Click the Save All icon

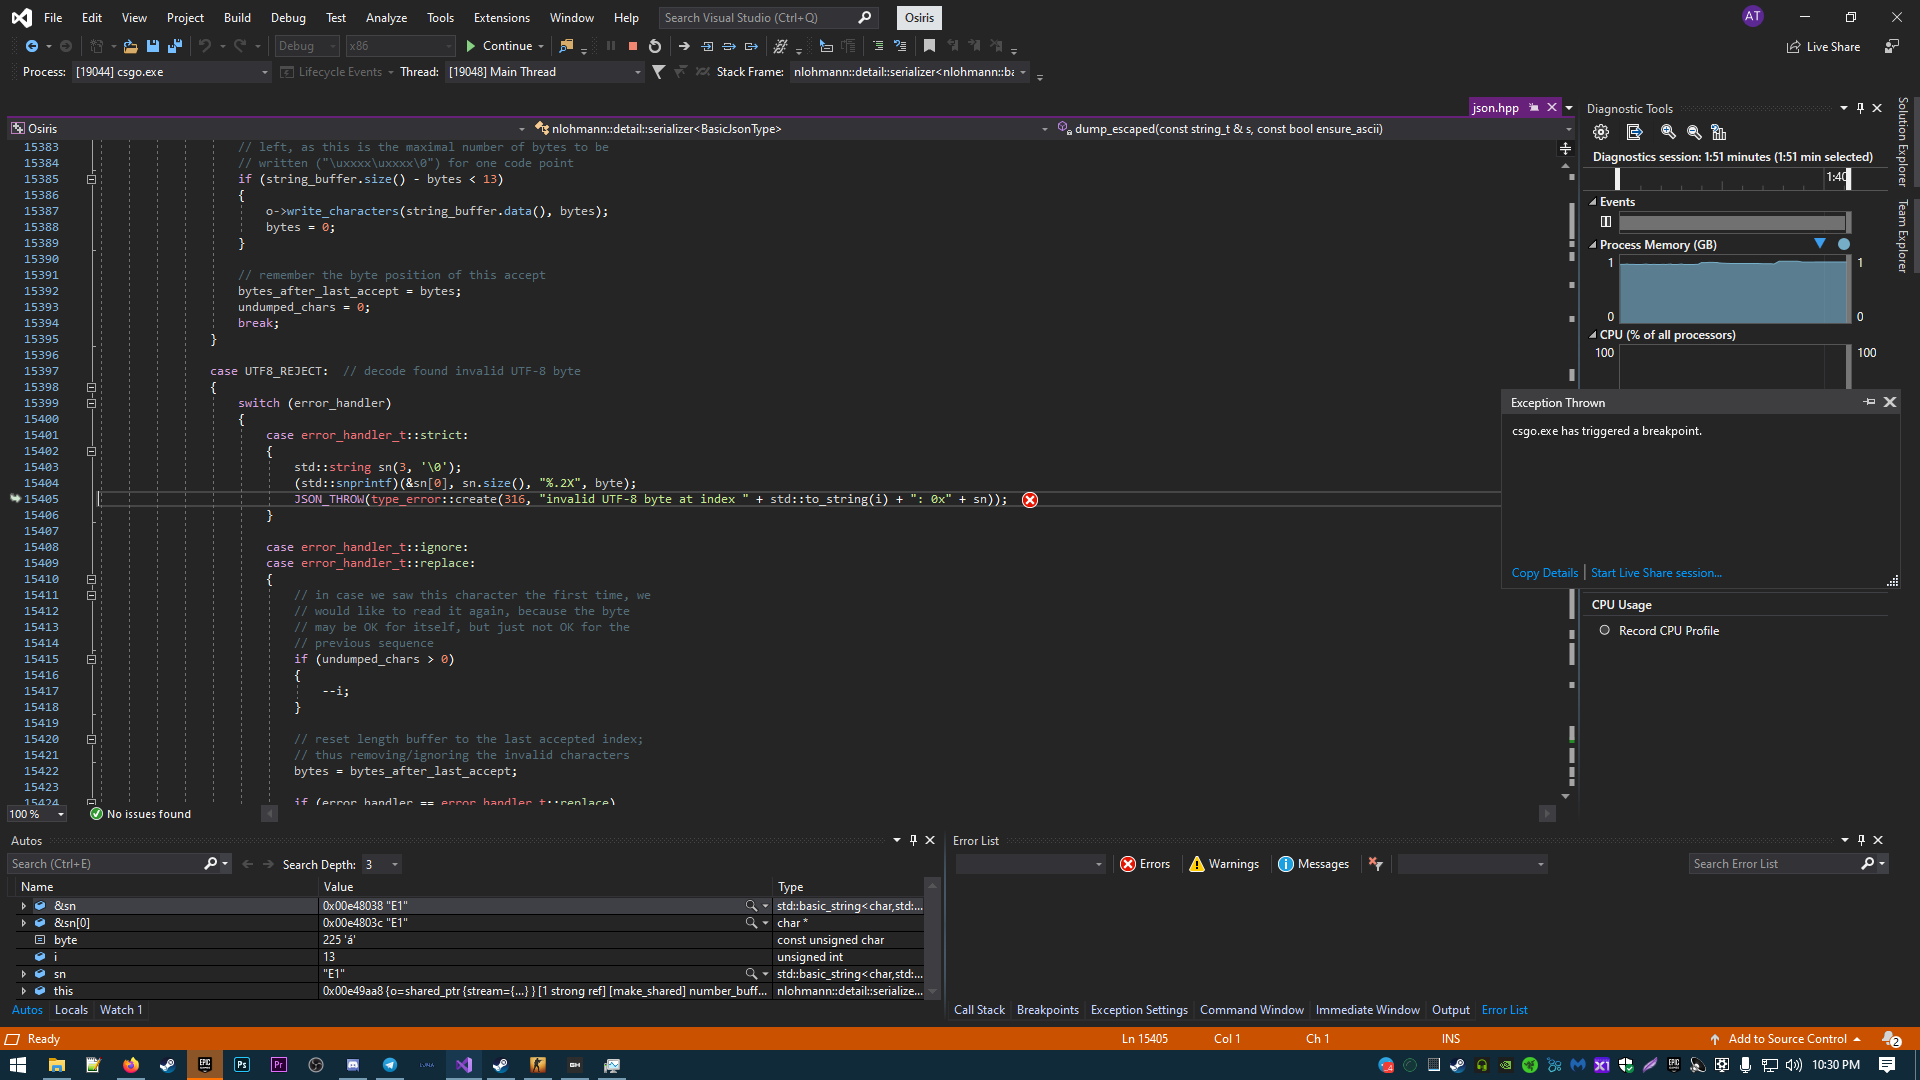[x=174, y=46]
